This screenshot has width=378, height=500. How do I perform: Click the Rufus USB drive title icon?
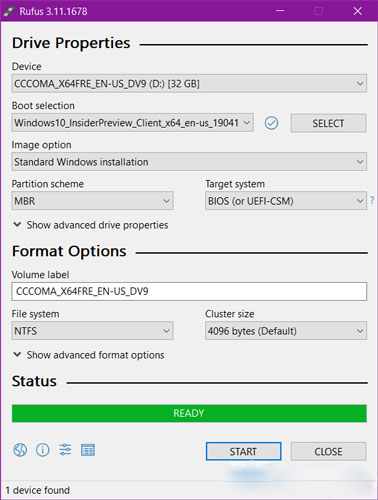(8, 11)
